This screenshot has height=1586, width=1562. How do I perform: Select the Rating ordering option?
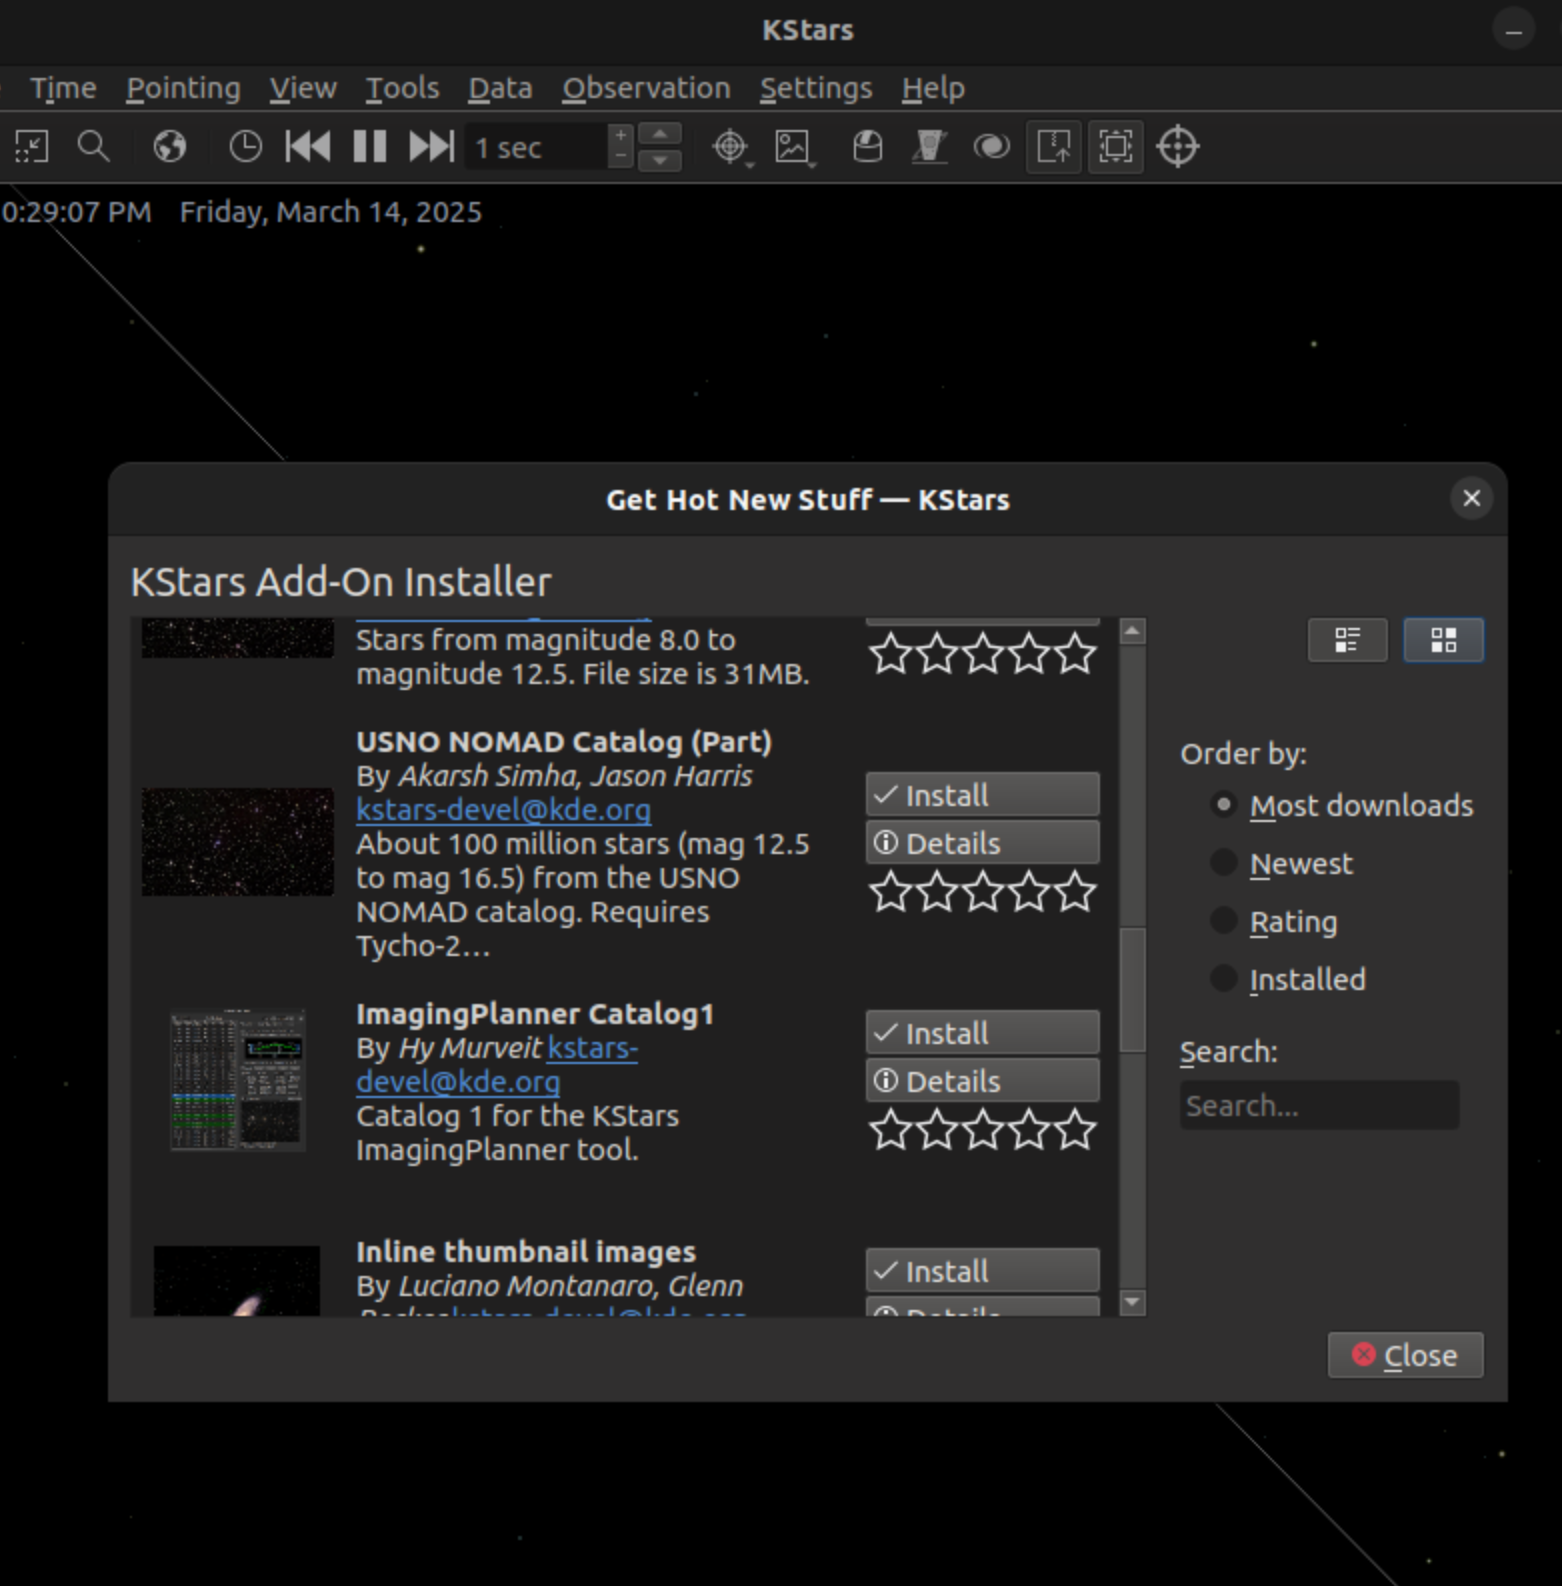(x=1224, y=921)
